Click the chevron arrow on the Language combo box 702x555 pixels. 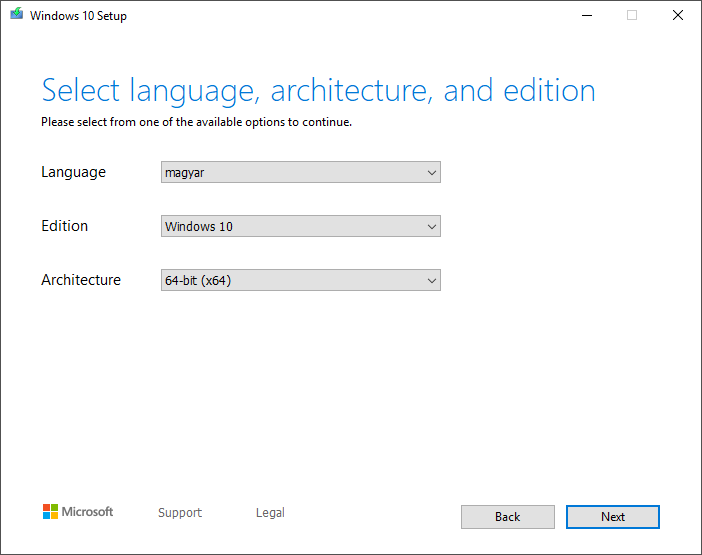tap(432, 172)
